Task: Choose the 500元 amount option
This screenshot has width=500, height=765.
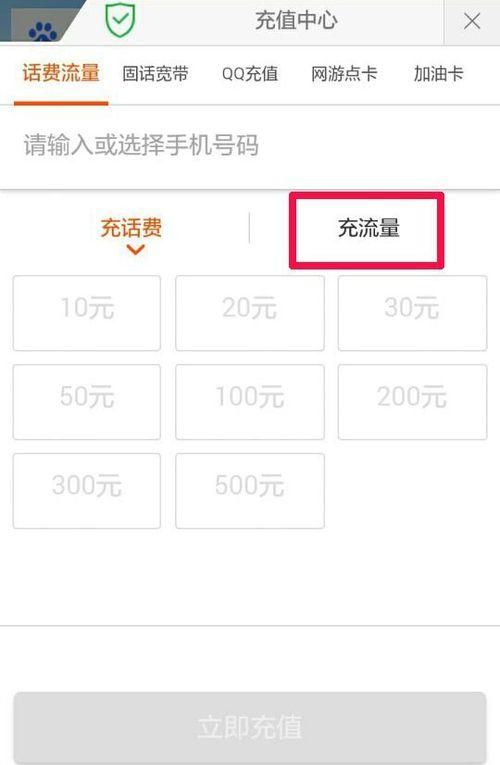Action: 250,490
